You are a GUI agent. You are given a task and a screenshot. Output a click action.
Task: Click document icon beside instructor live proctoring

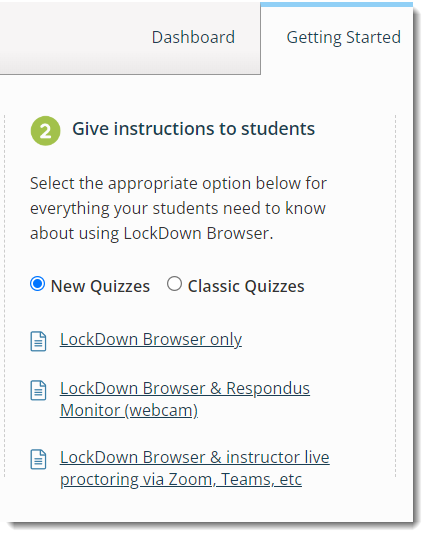38,459
